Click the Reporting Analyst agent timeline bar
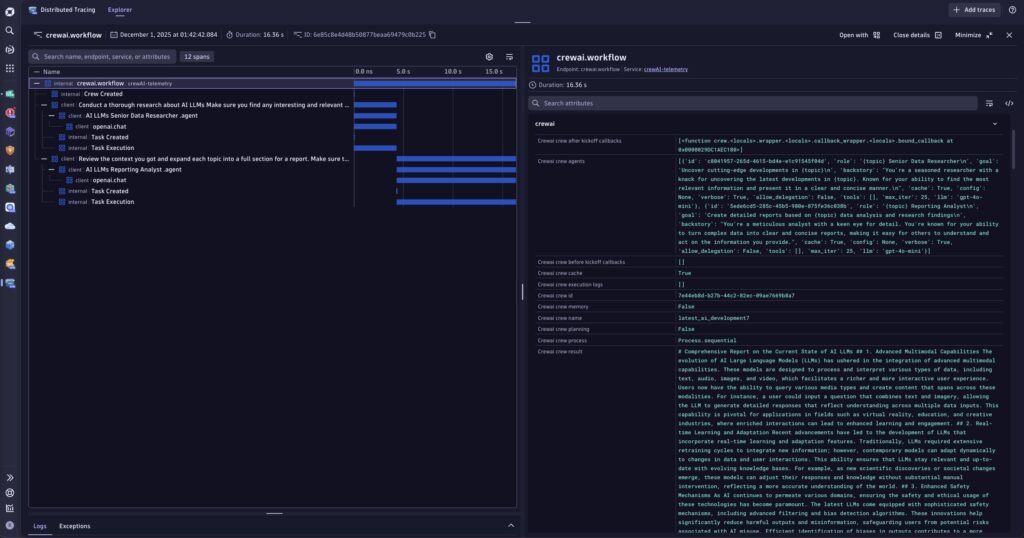The height and width of the screenshot is (538, 1024). [x=456, y=170]
